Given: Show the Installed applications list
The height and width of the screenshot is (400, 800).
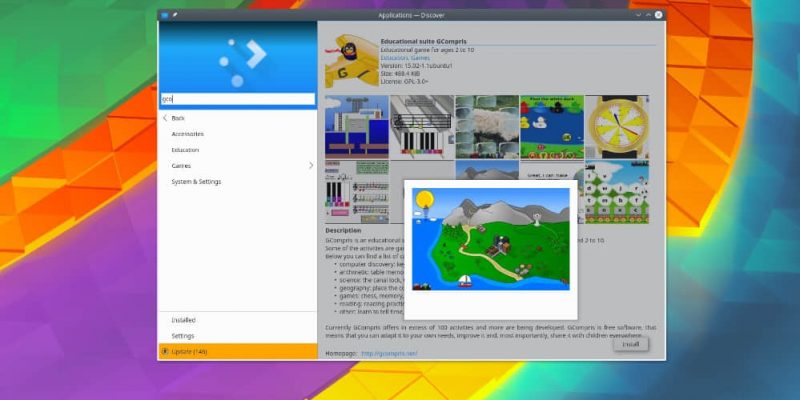Looking at the screenshot, I should (238, 320).
